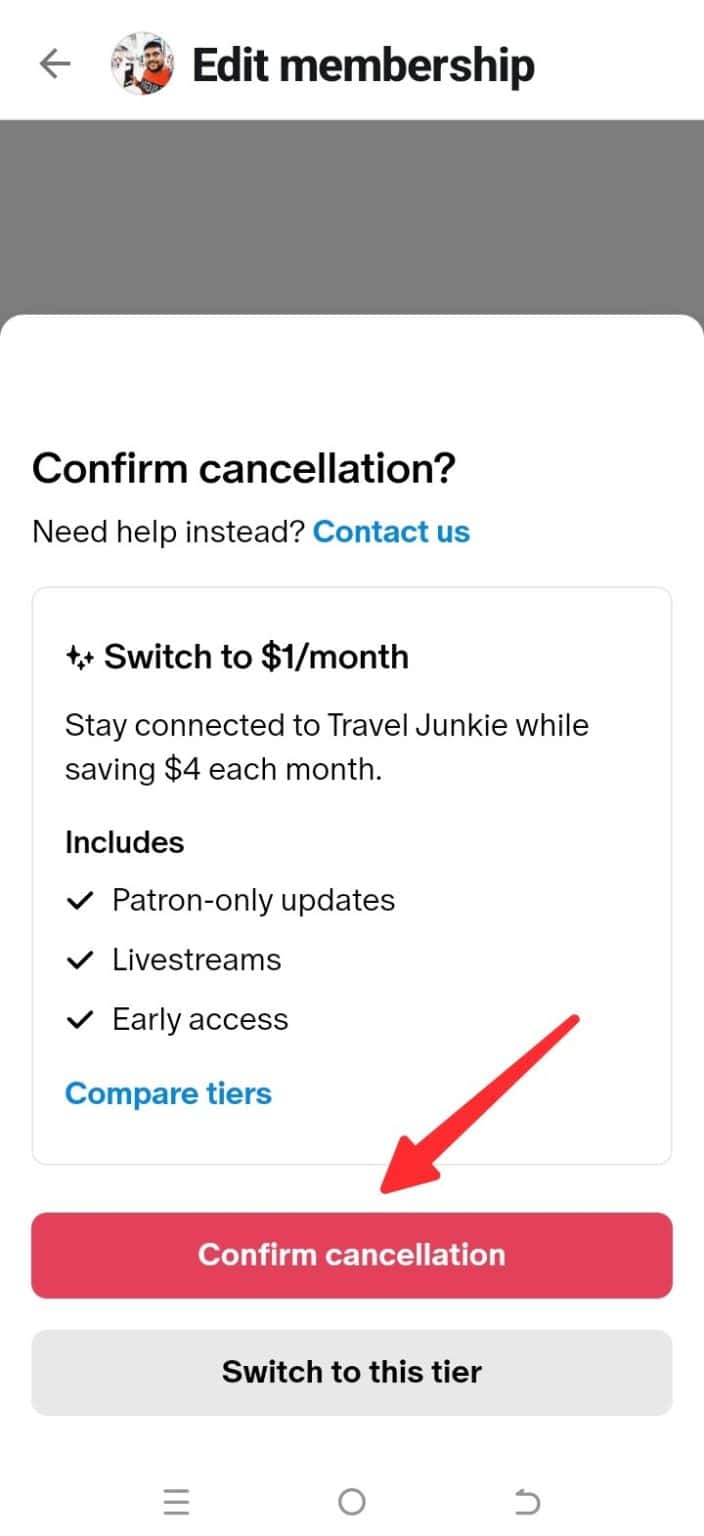The height and width of the screenshot is (1536, 704).
Task: Tap the Switch to $1/month heading
Action: tap(256, 657)
